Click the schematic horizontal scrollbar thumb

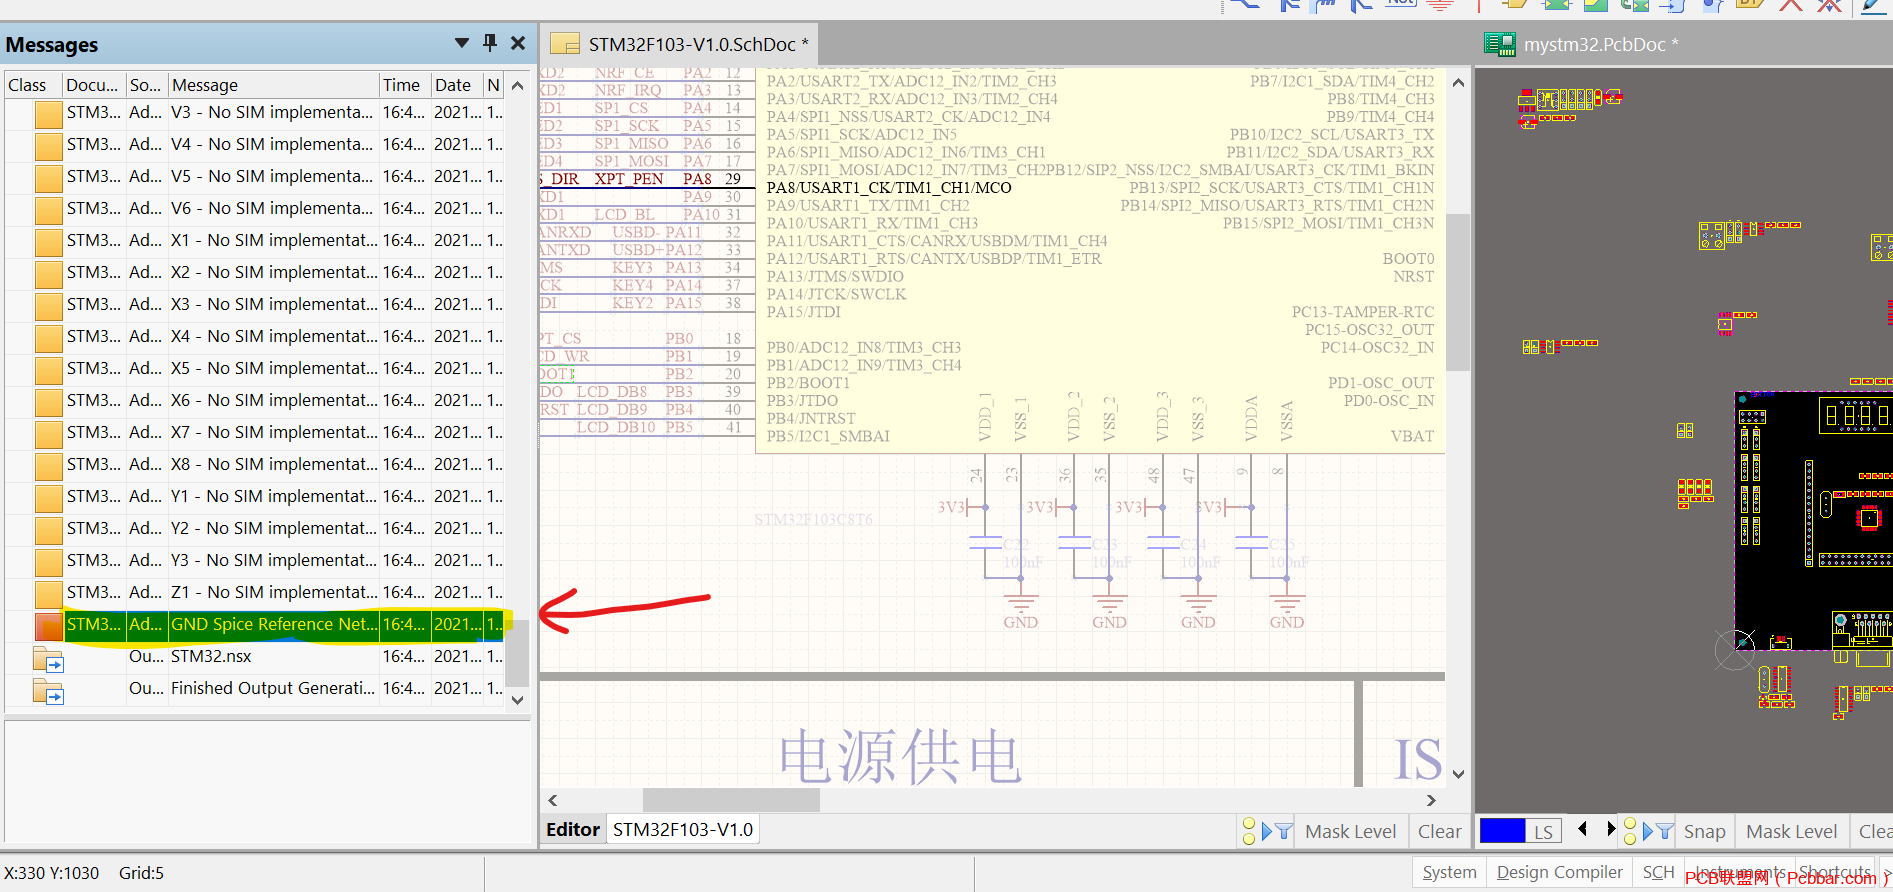(x=731, y=800)
